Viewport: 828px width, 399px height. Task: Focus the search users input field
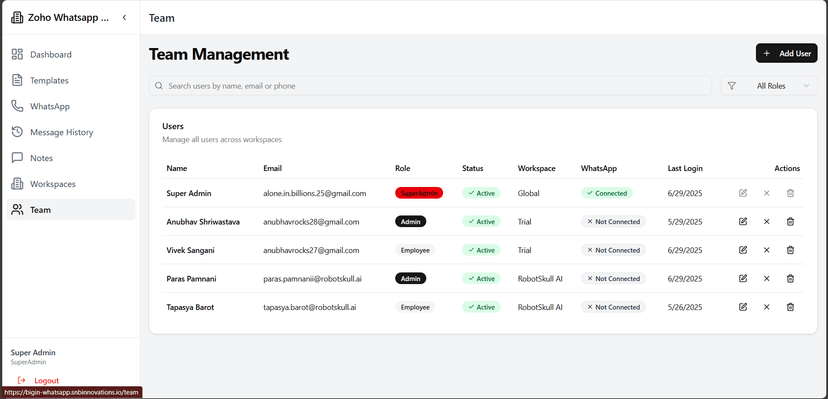click(x=430, y=86)
